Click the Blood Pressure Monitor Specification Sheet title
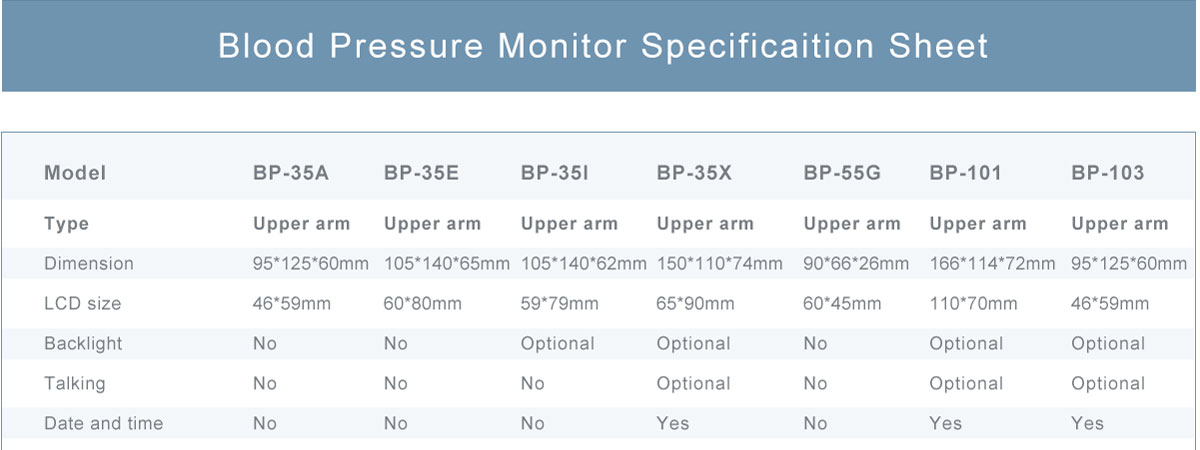 603,46
